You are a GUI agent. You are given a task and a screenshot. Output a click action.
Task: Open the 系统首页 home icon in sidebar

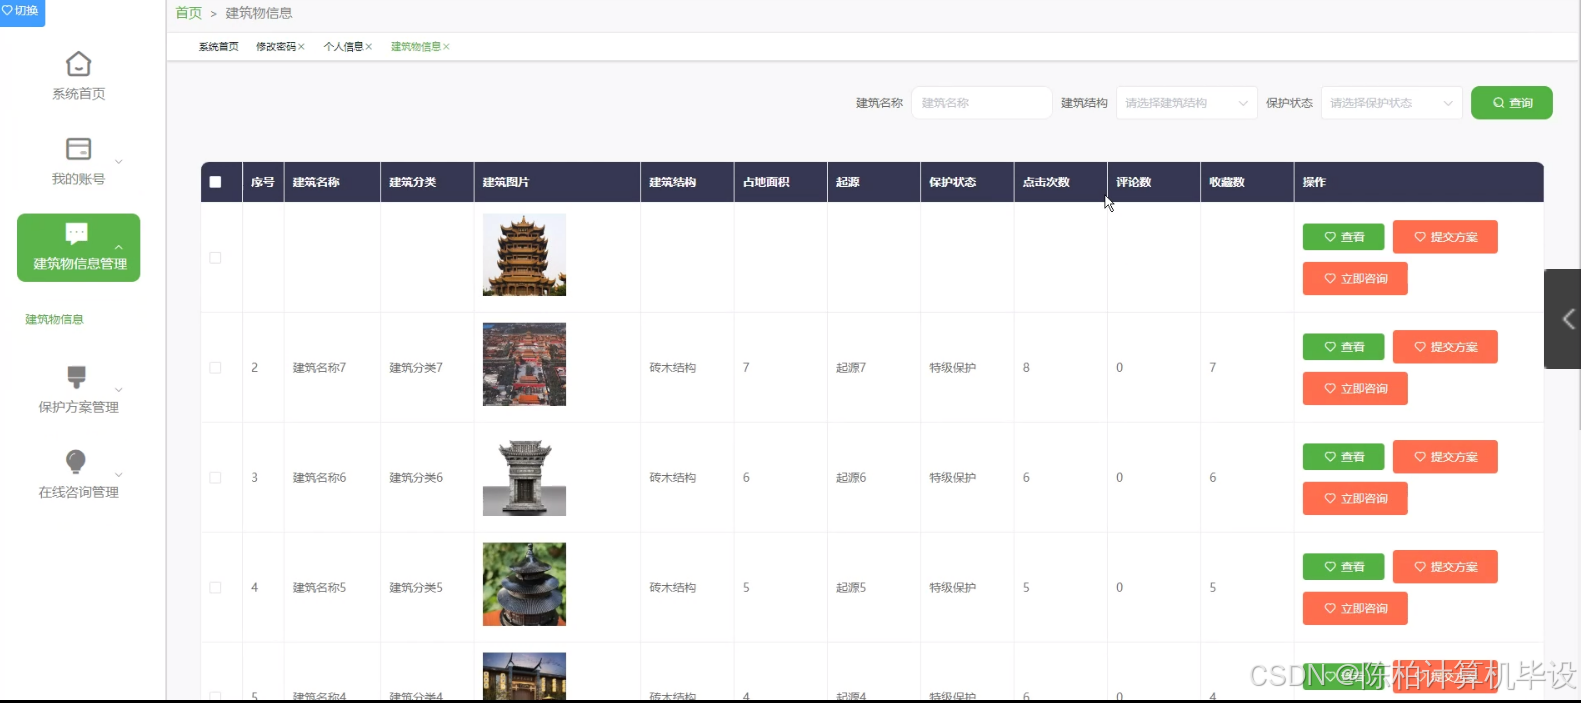(x=78, y=64)
